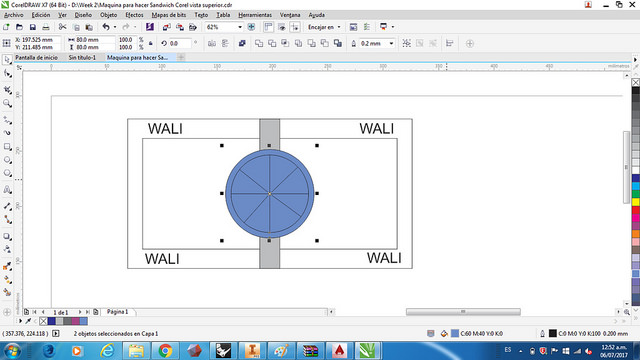Image resolution: width=640 pixels, height=360 pixels.
Task: Select the Polygon tool in the toolbox
Action: click(x=7, y=173)
